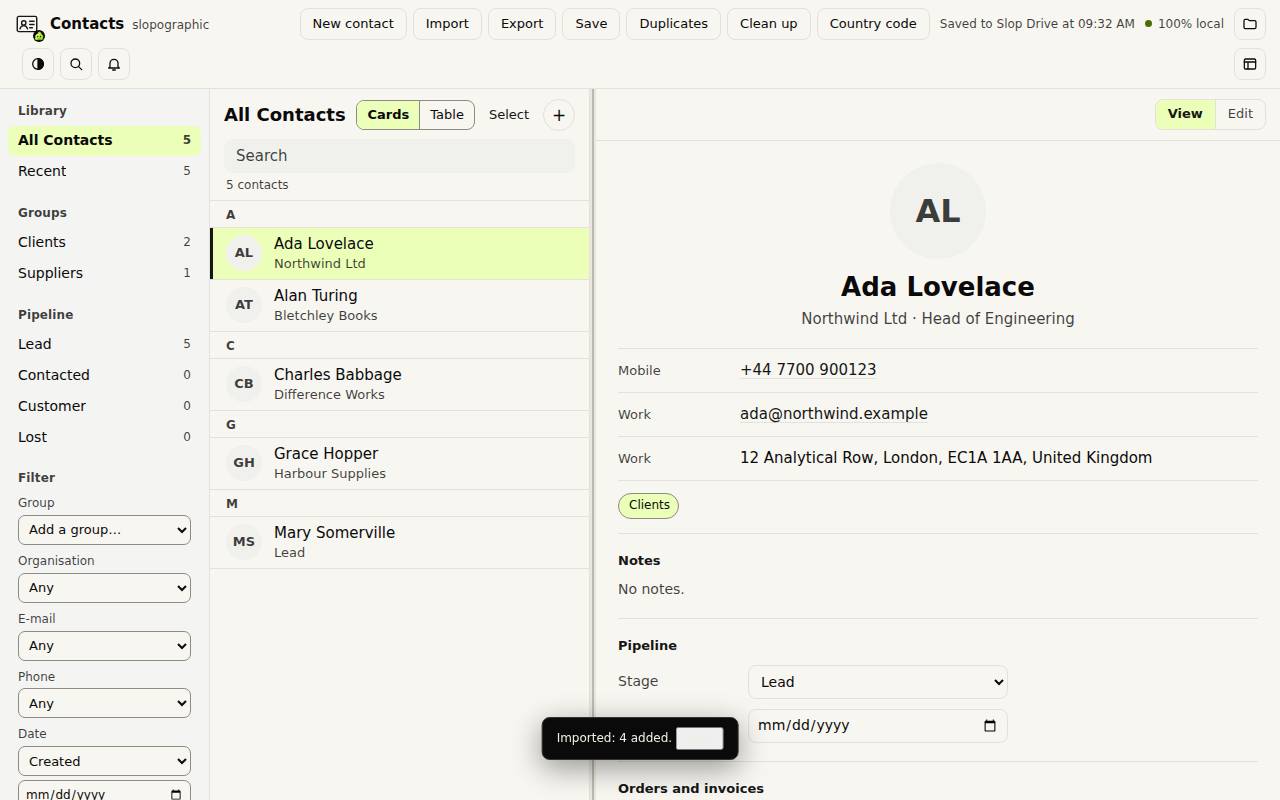Select All Contacts in Library
The height and width of the screenshot is (800, 1280).
(x=104, y=140)
